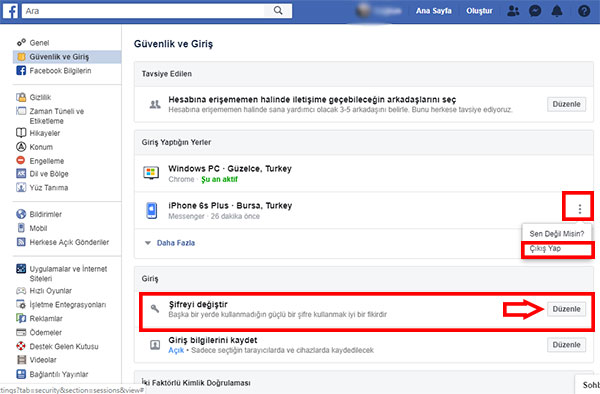600x394 pixels.
Task: Click the Şifreyi değiştir key icon
Action: [x=155, y=308]
